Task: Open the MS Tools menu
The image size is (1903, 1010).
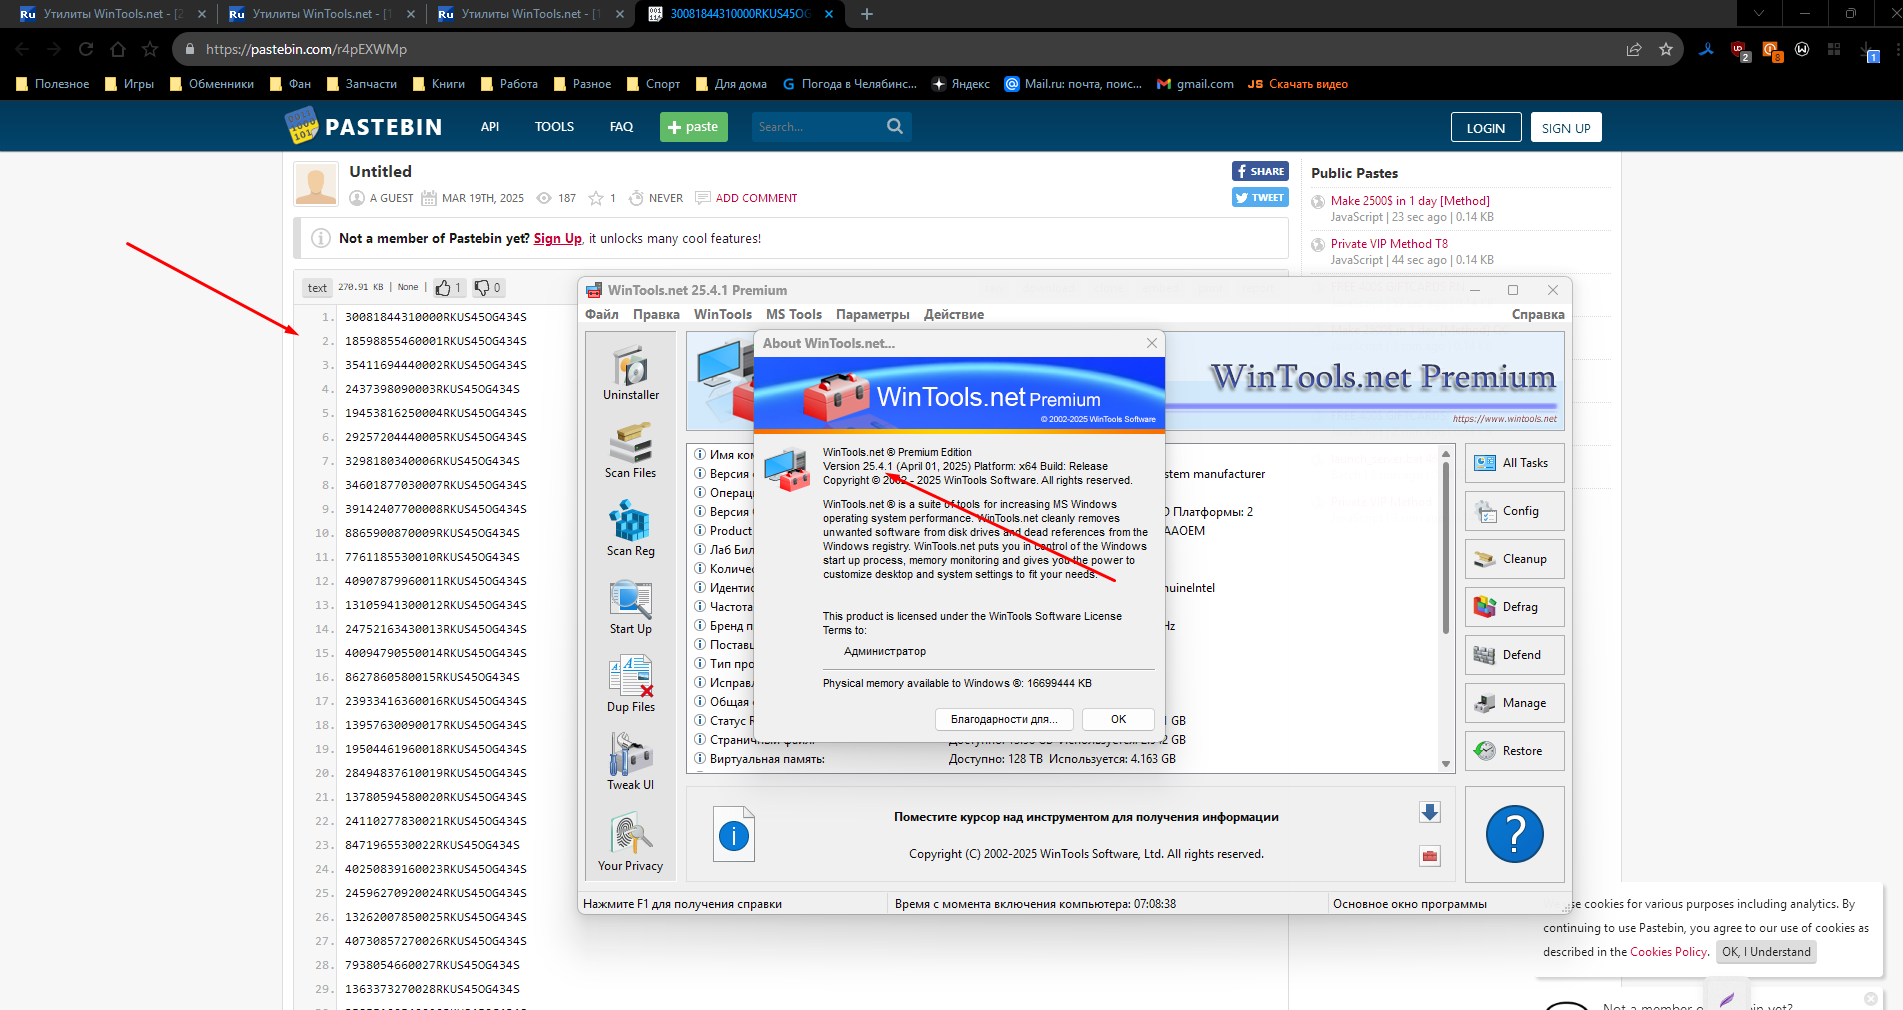Action: click(794, 314)
